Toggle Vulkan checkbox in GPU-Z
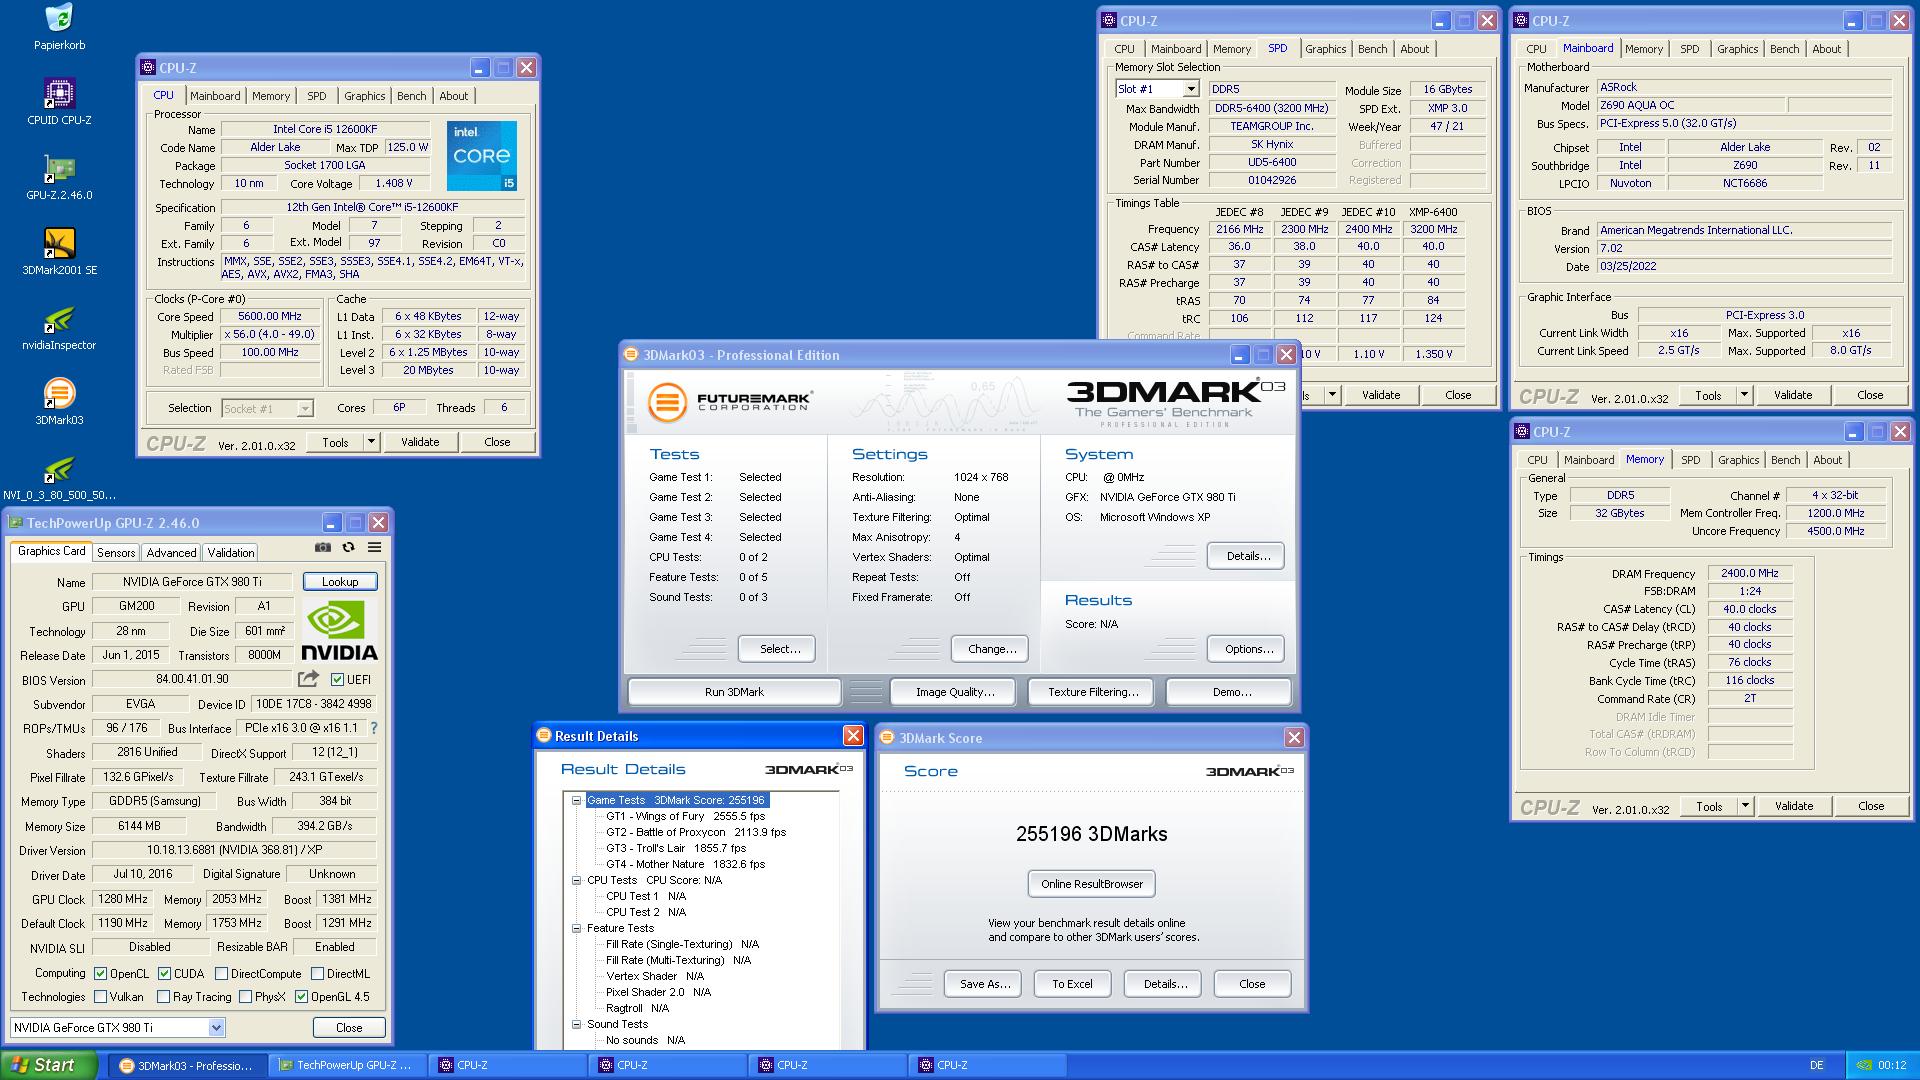This screenshot has height=1080, width=1920. tap(100, 997)
